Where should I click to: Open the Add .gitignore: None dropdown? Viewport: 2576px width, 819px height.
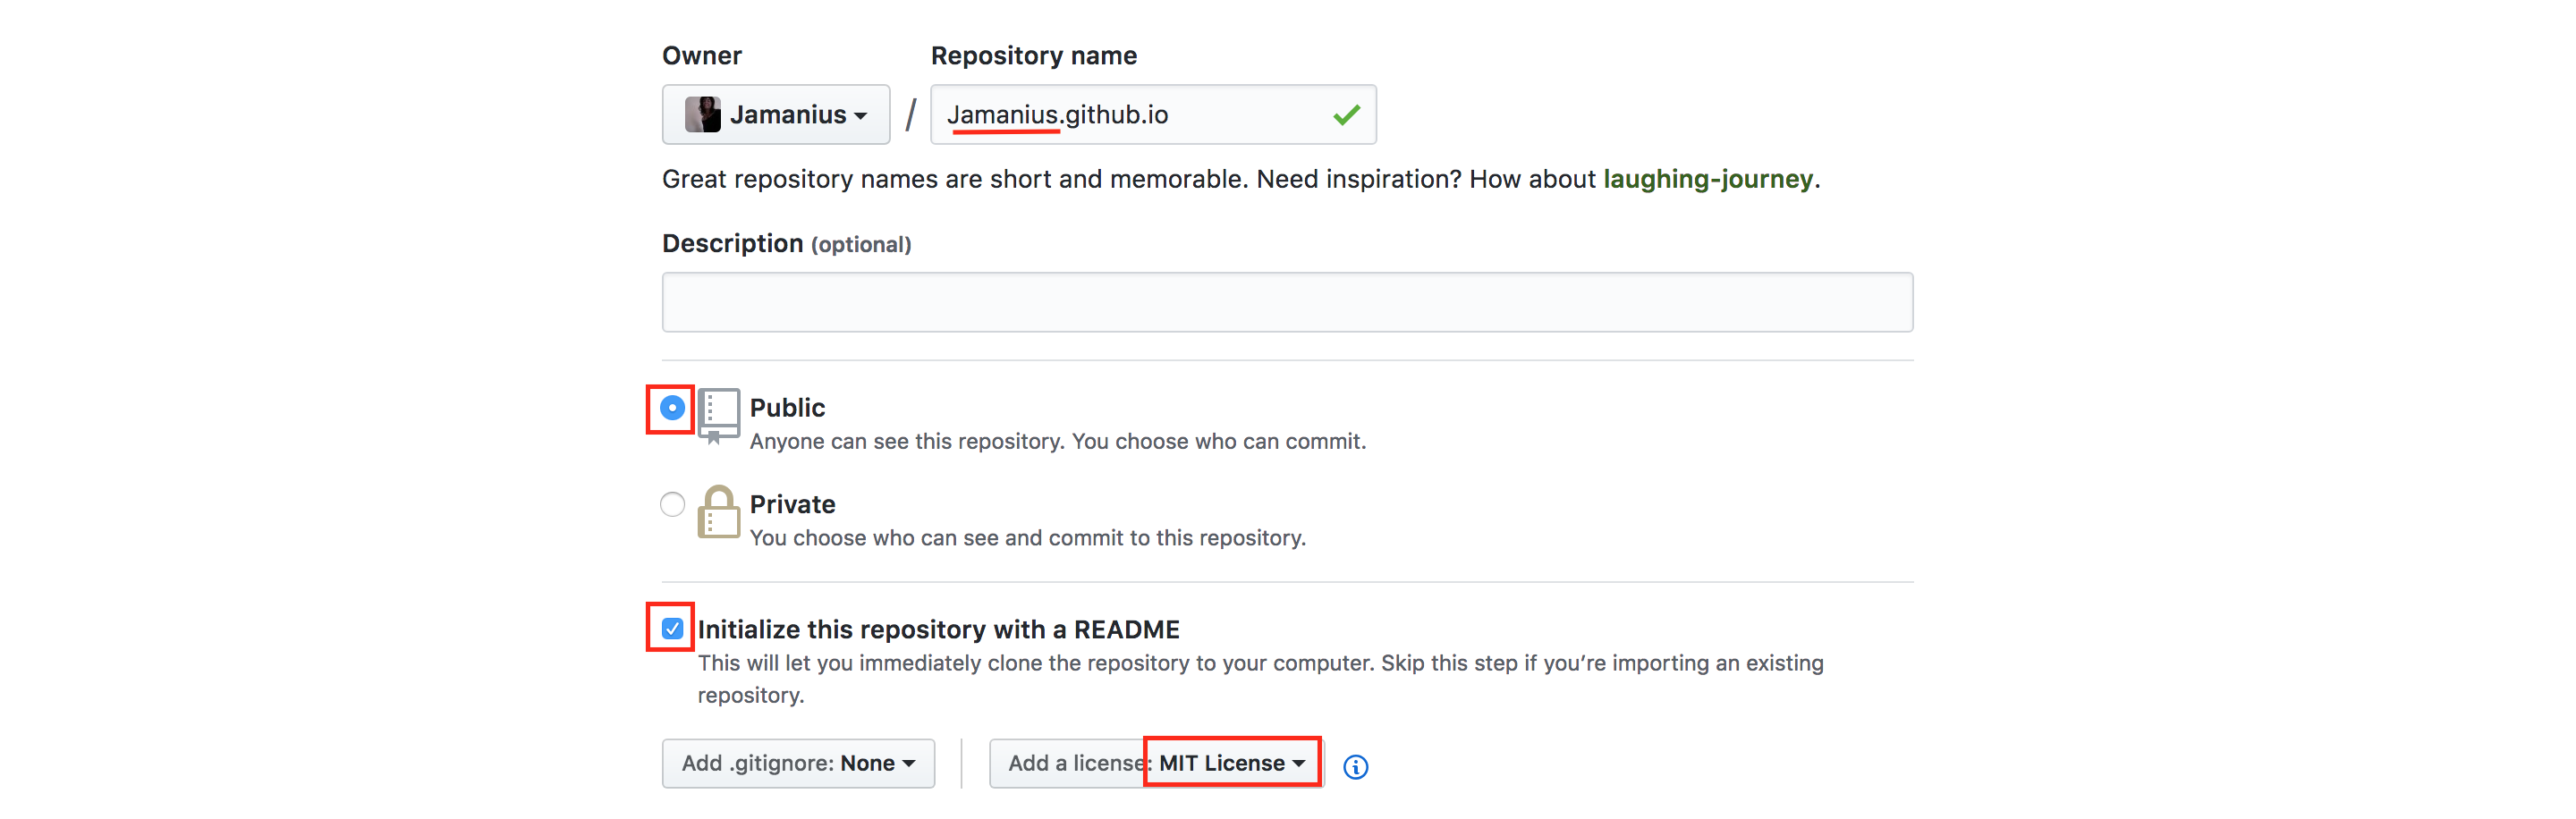pos(797,763)
